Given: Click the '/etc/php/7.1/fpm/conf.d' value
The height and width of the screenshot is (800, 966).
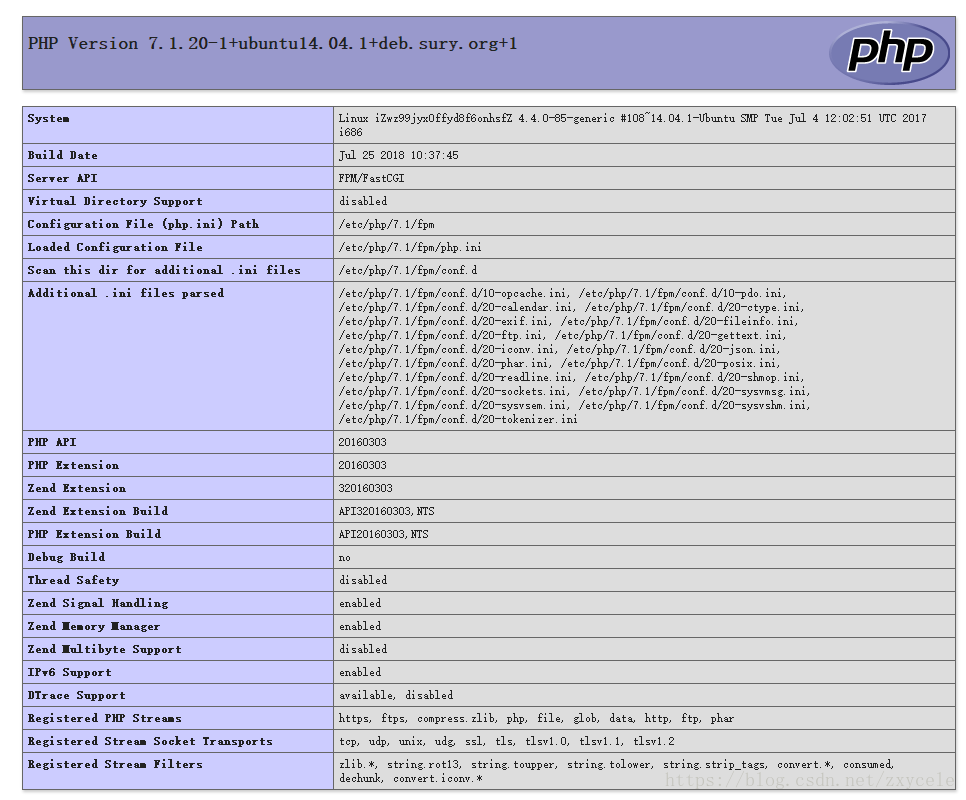Looking at the screenshot, I should pyautogui.click(x=407, y=270).
